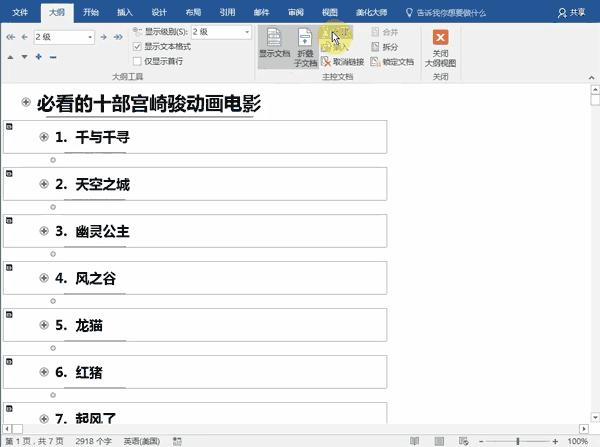Macro recording icon in status bar
The width and height of the screenshot is (600, 447).
pos(177,441)
